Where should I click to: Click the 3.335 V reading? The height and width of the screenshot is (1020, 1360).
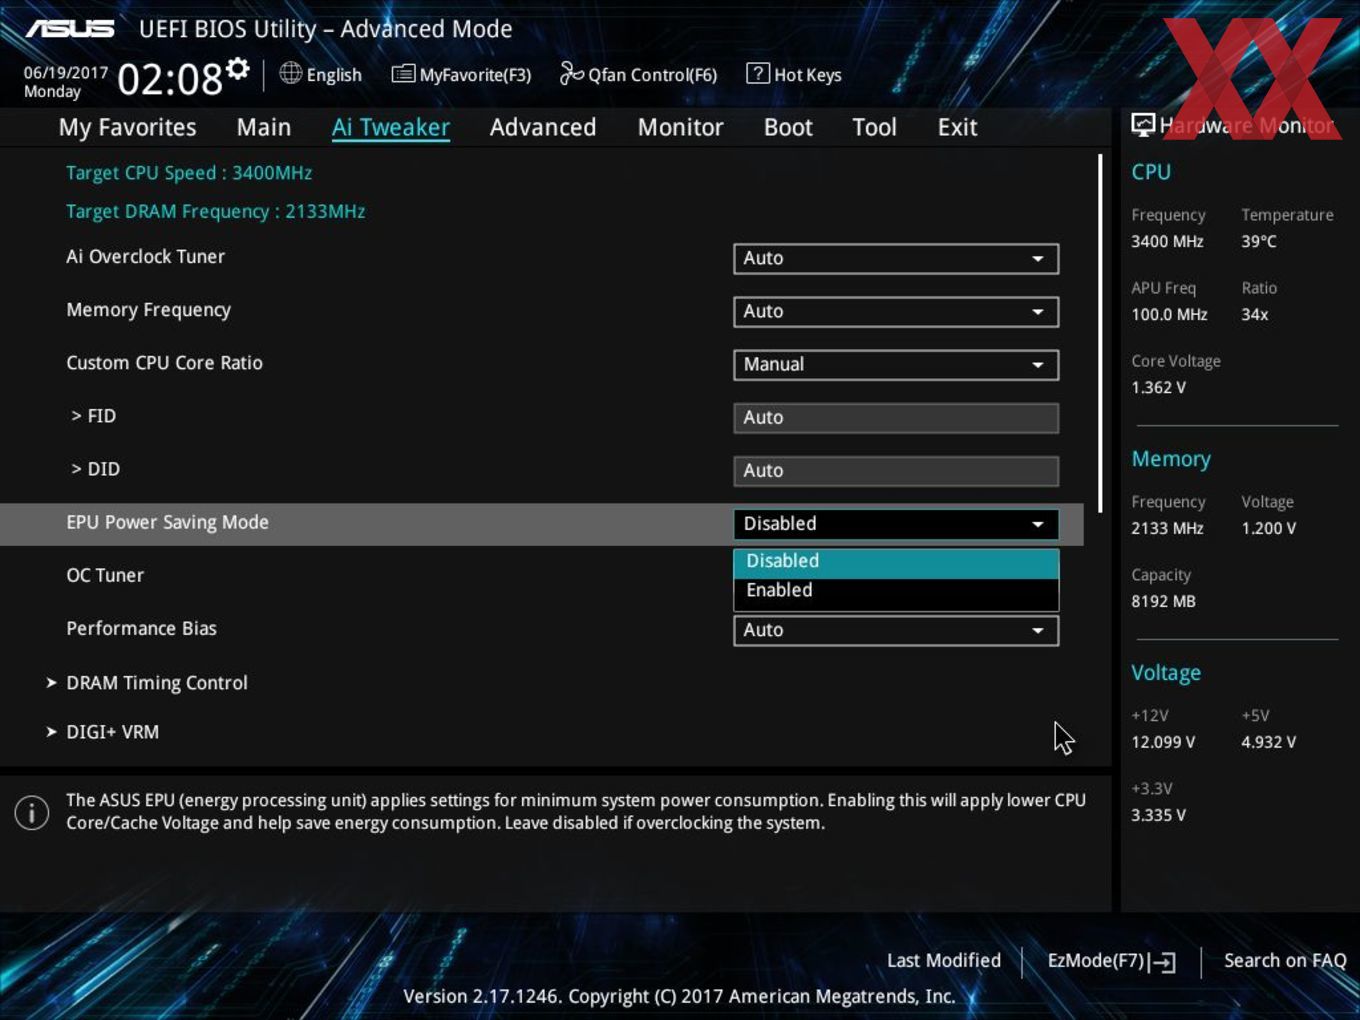1158,815
